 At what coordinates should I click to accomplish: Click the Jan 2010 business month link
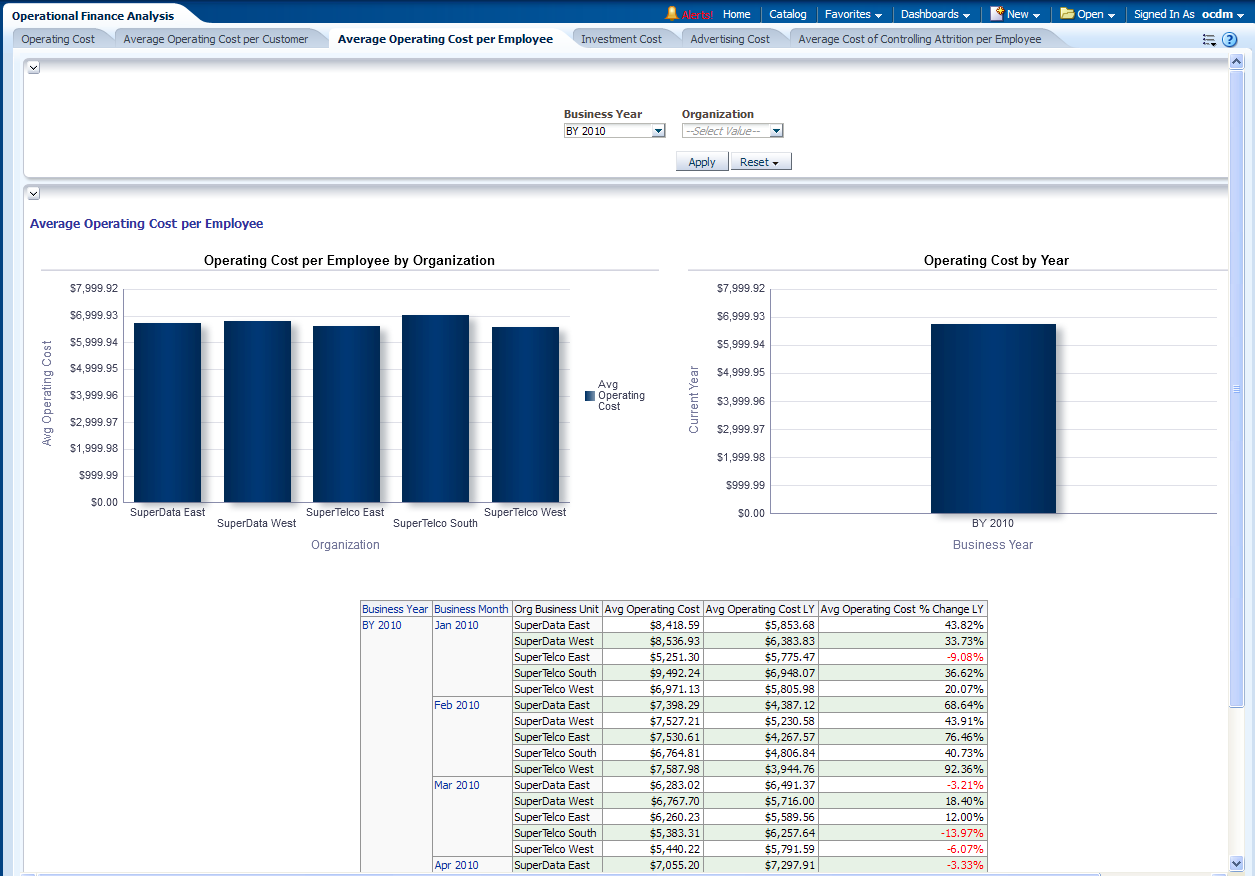coord(456,625)
